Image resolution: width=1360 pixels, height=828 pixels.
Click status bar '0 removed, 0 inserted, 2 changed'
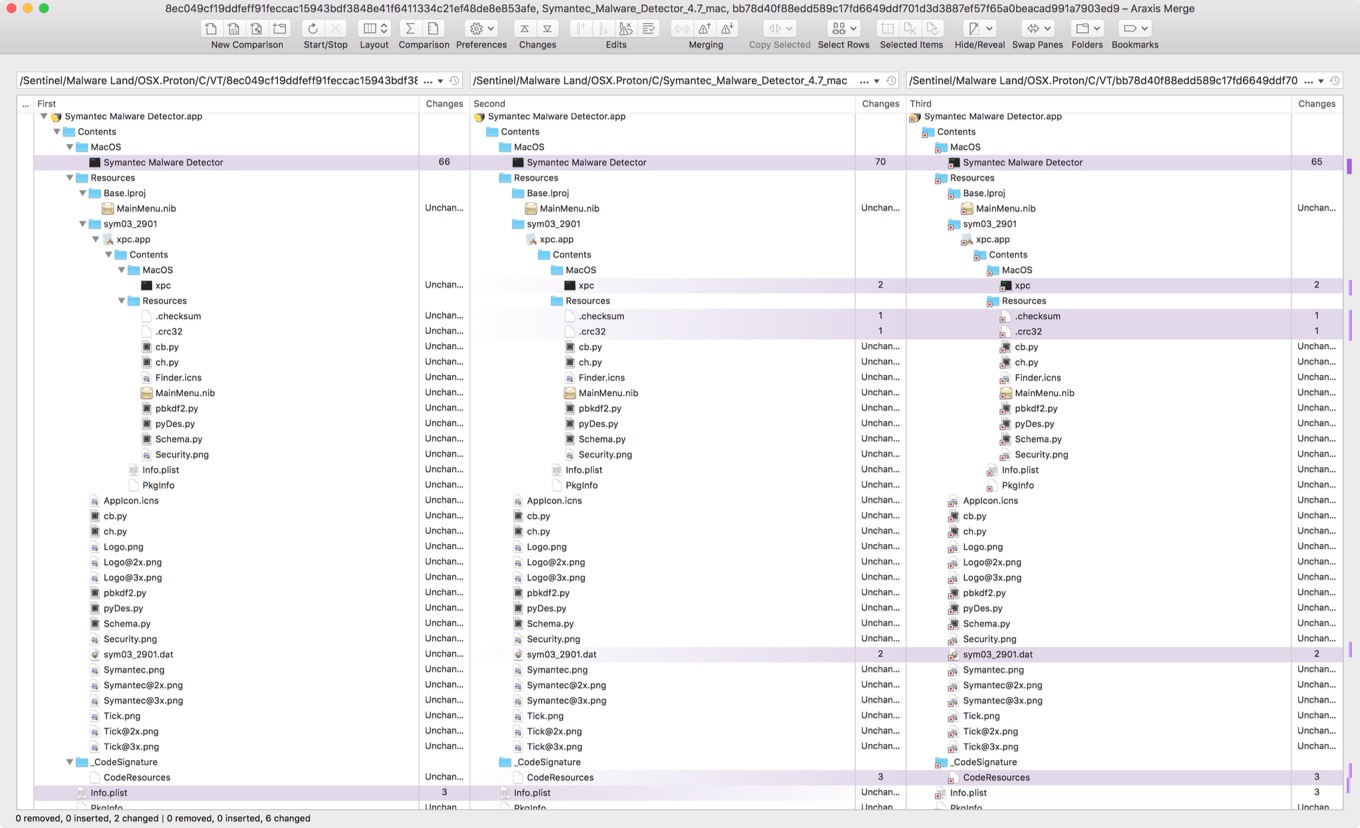coord(88,818)
